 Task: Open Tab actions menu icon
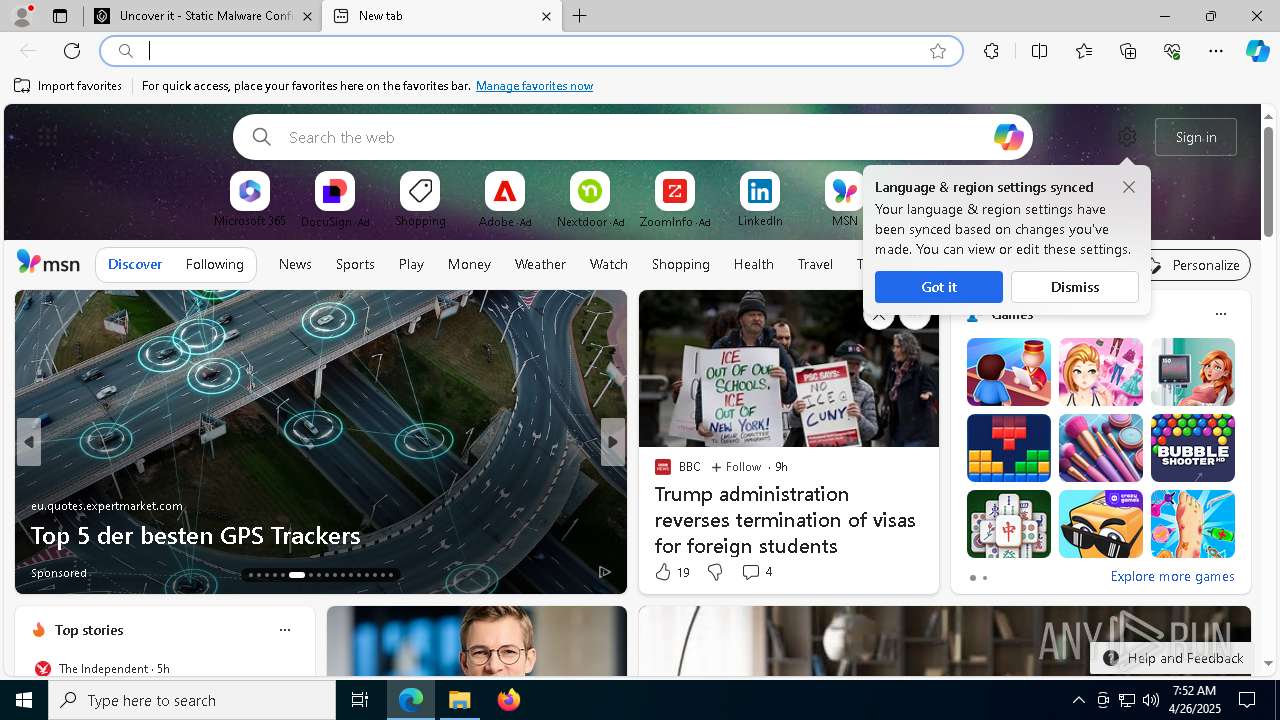tap(60, 16)
